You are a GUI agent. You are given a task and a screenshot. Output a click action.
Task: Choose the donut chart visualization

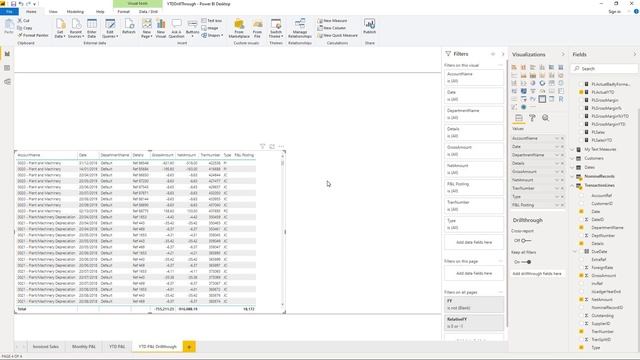coord(542,83)
